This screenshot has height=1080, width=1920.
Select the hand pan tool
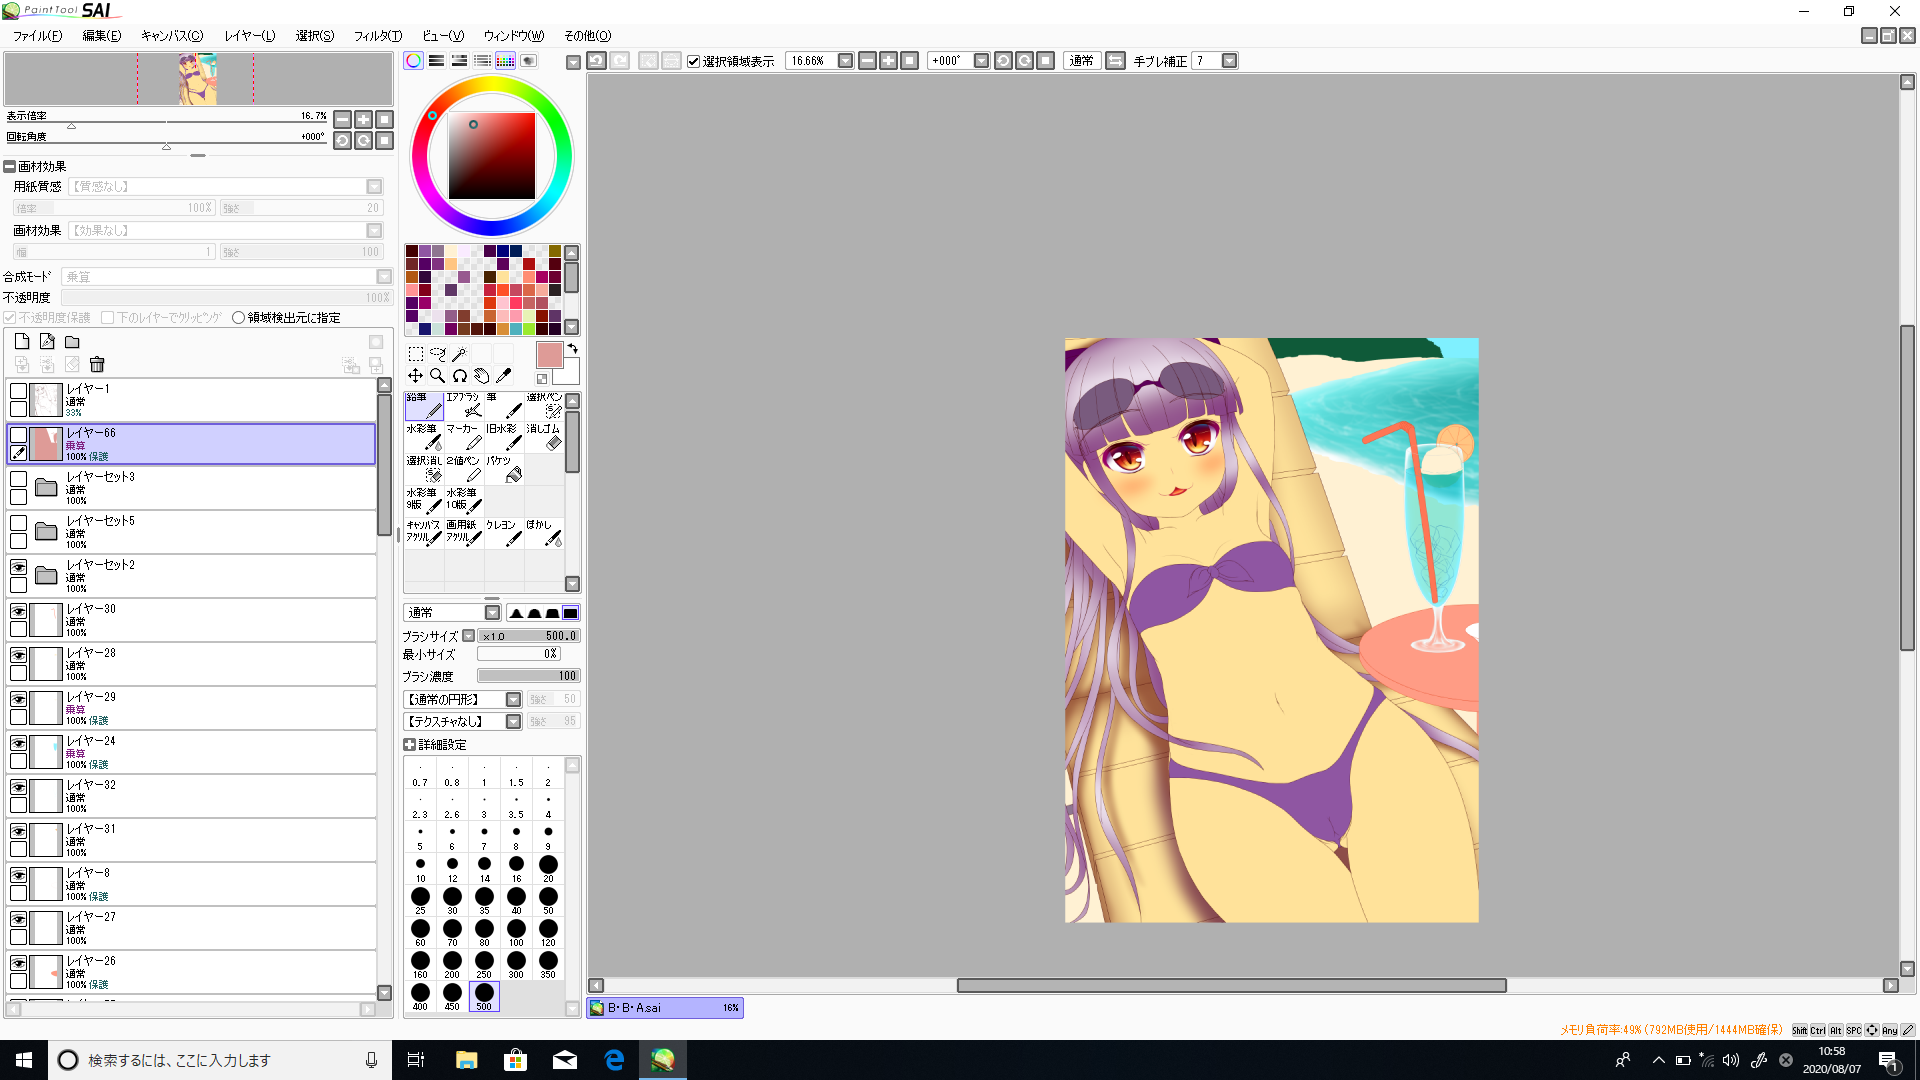pyautogui.click(x=482, y=376)
